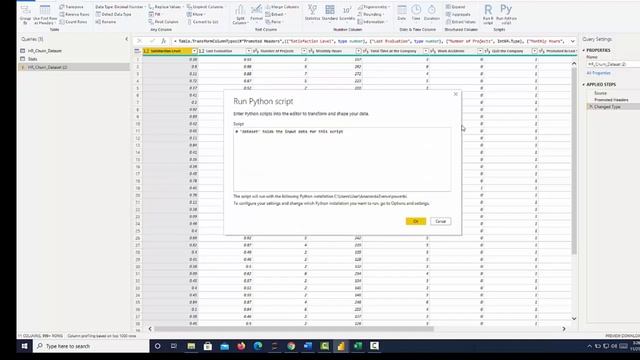The image size is (640, 360).
Task: Collapse the APPLIED STEPS section
Action: pos(584,84)
